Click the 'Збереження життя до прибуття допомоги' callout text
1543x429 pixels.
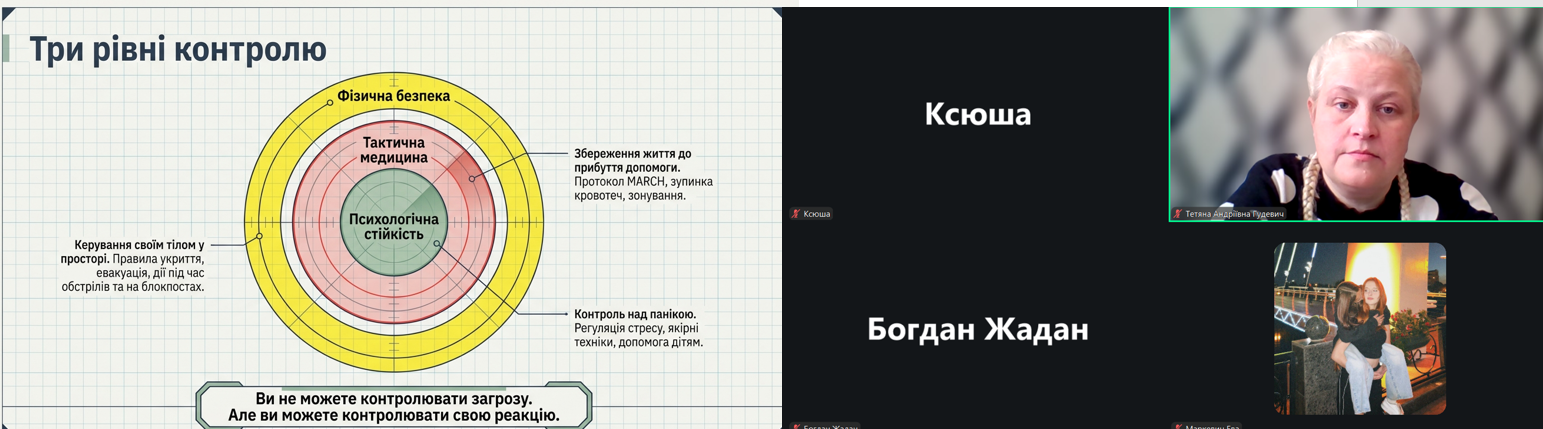pyautogui.click(x=632, y=161)
